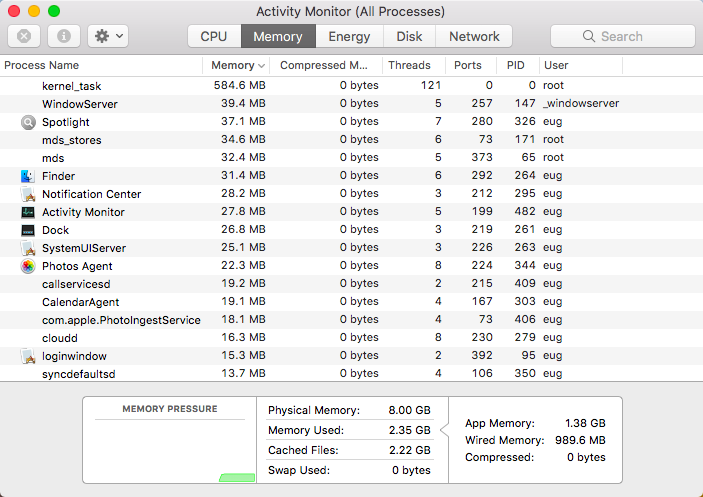Open the gear action menu
The image size is (703, 497).
coord(108,36)
